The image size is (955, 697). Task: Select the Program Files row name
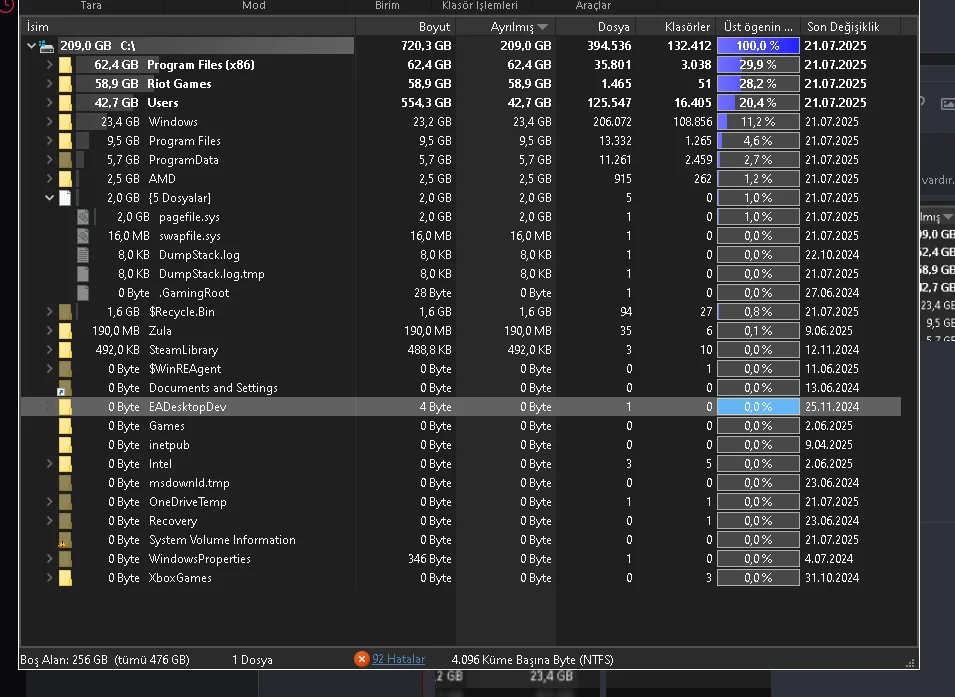click(x=185, y=141)
